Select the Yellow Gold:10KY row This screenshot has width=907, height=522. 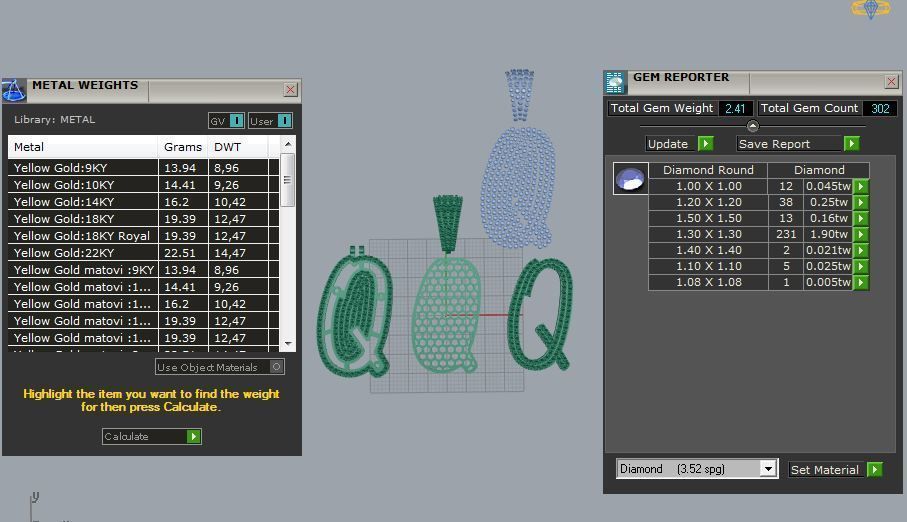point(143,185)
